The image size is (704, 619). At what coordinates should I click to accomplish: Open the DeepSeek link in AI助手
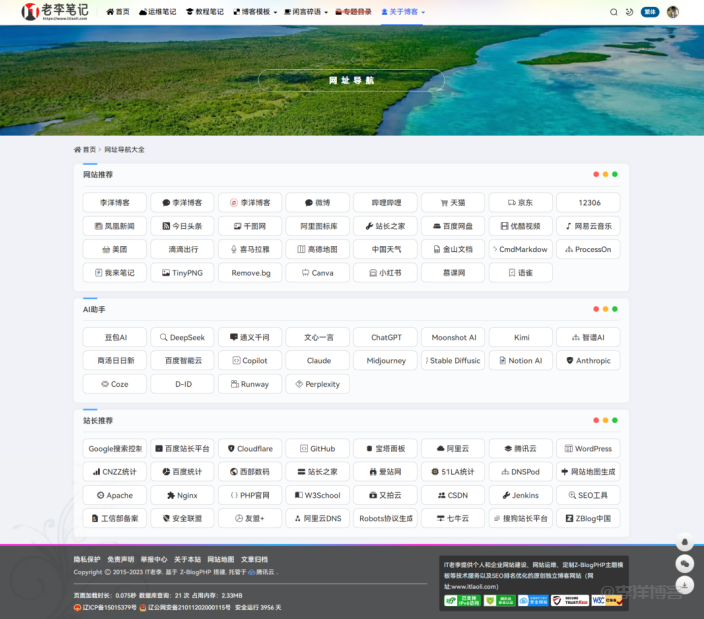(x=182, y=337)
